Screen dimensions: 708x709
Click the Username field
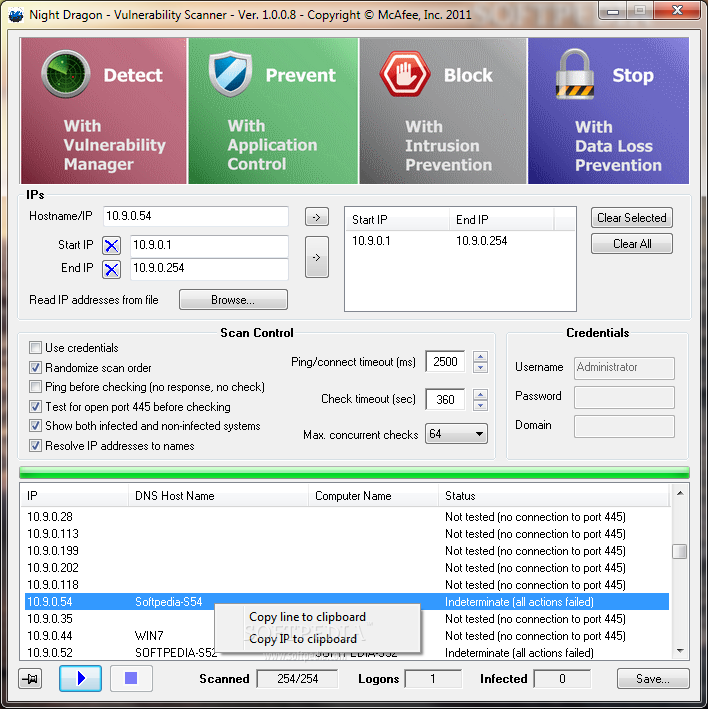pyautogui.click(x=624, y=368)
